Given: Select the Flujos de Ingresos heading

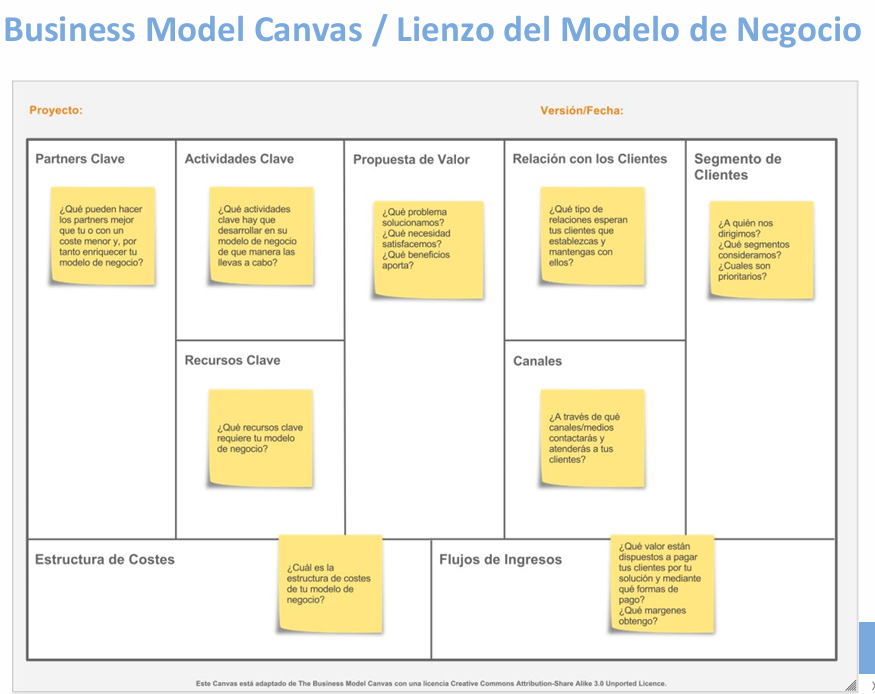Looking at the screenshot, I should coord(500,560).
